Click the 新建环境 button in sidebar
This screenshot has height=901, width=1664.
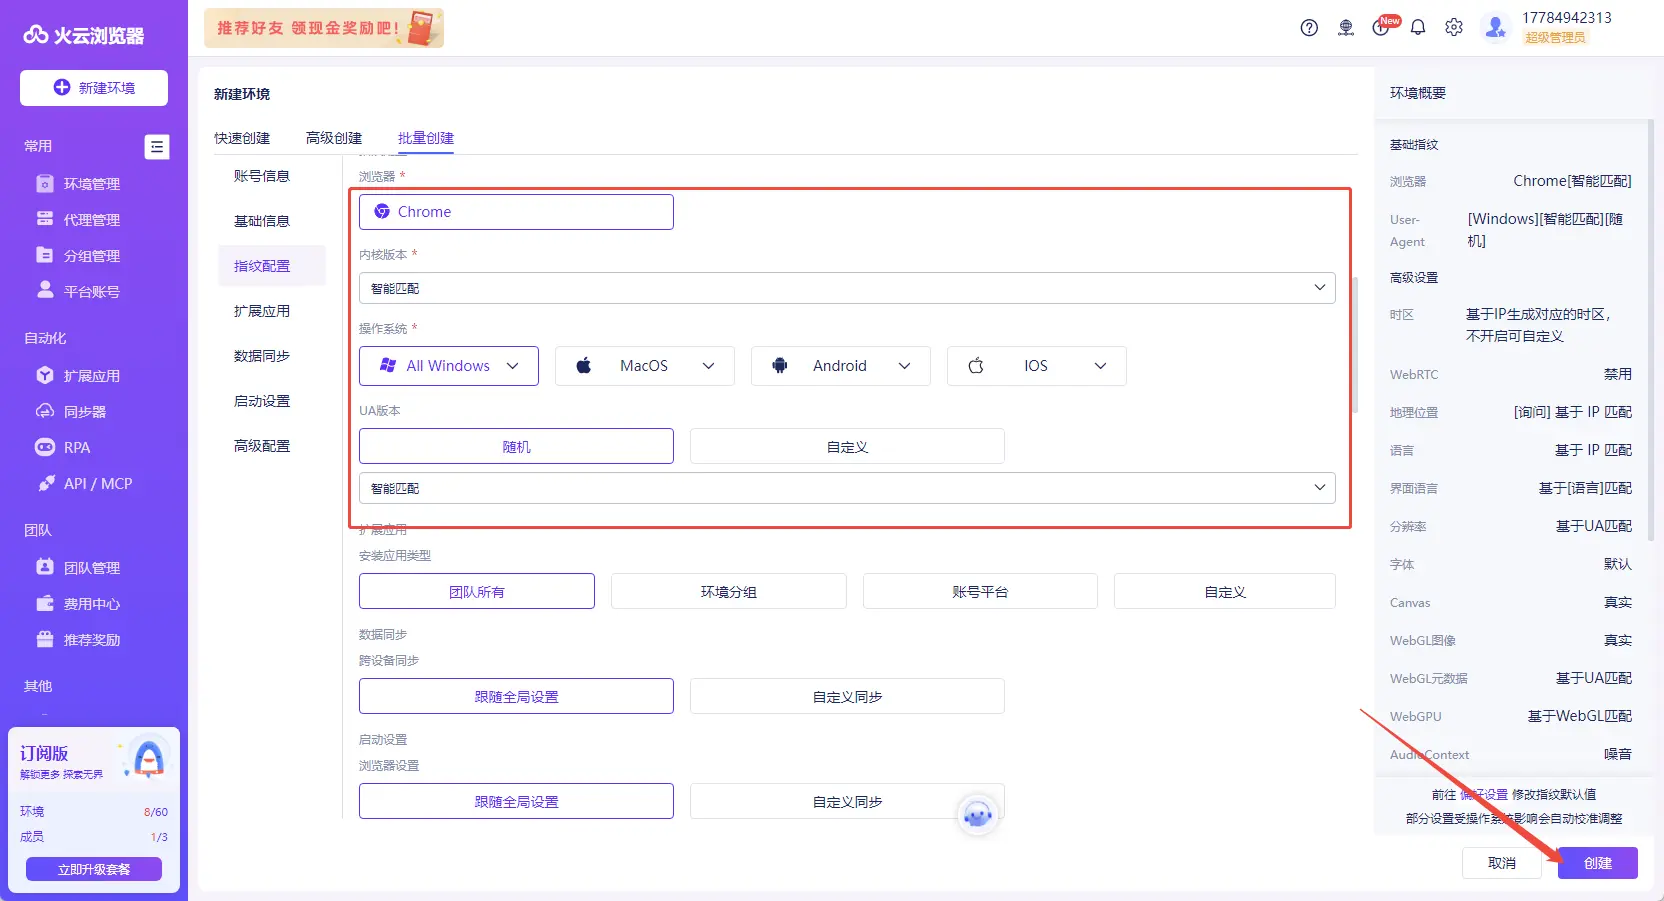click(94, 88)
